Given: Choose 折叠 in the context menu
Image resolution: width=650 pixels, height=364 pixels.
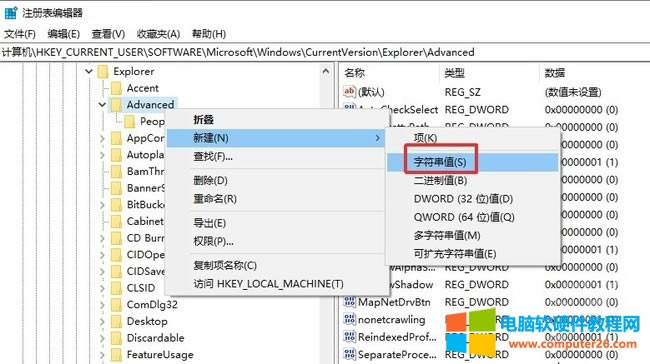Looking at the screenshot, I should [x=276, y=120].
